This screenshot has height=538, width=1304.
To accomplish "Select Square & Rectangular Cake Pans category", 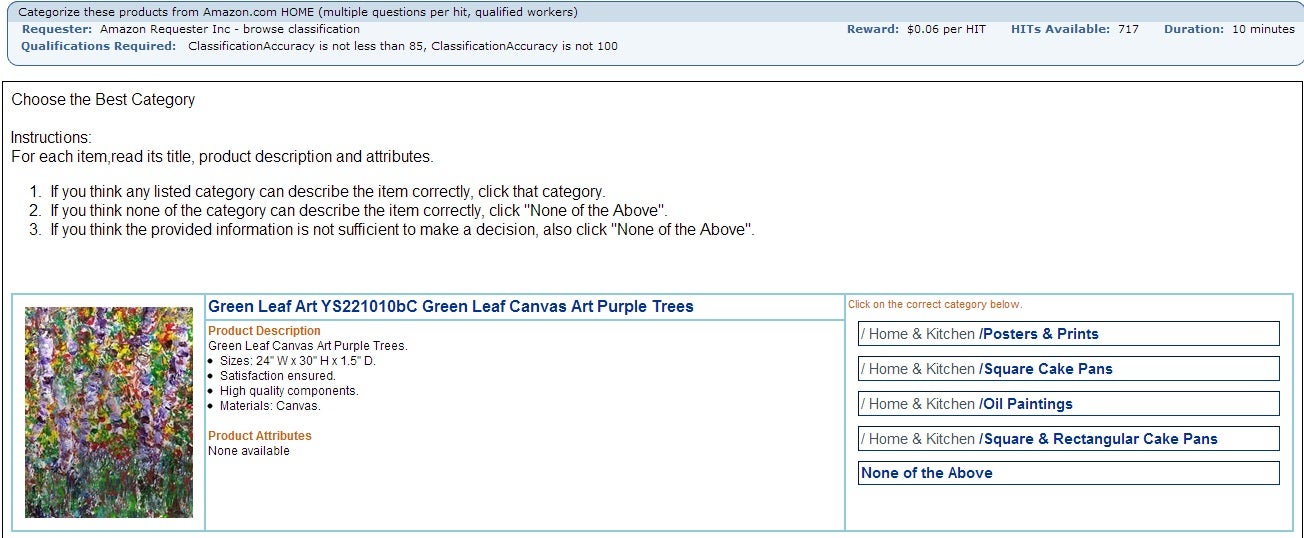I will [x=1068, y=439].
